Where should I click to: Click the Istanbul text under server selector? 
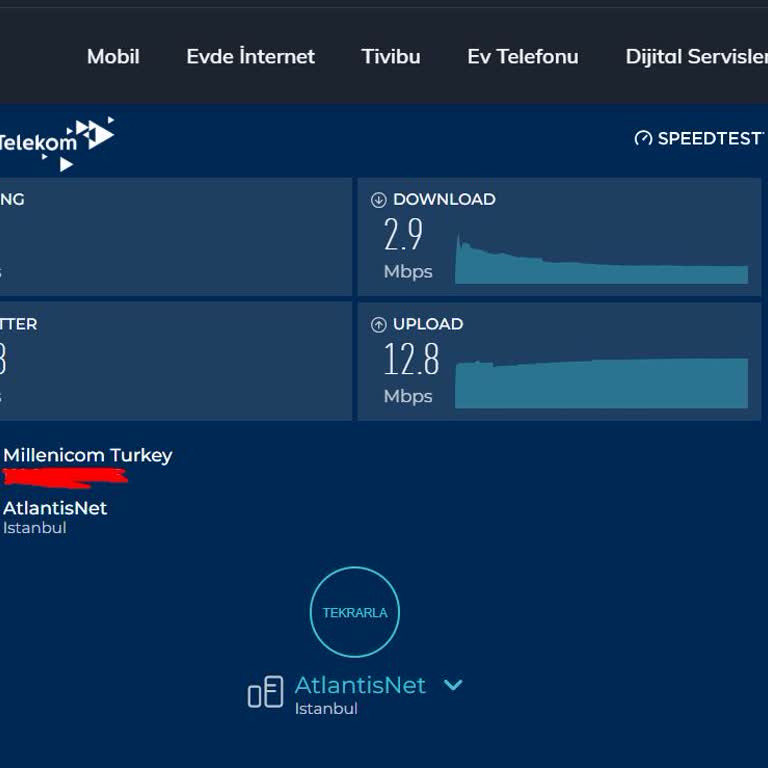coord(326,708)
